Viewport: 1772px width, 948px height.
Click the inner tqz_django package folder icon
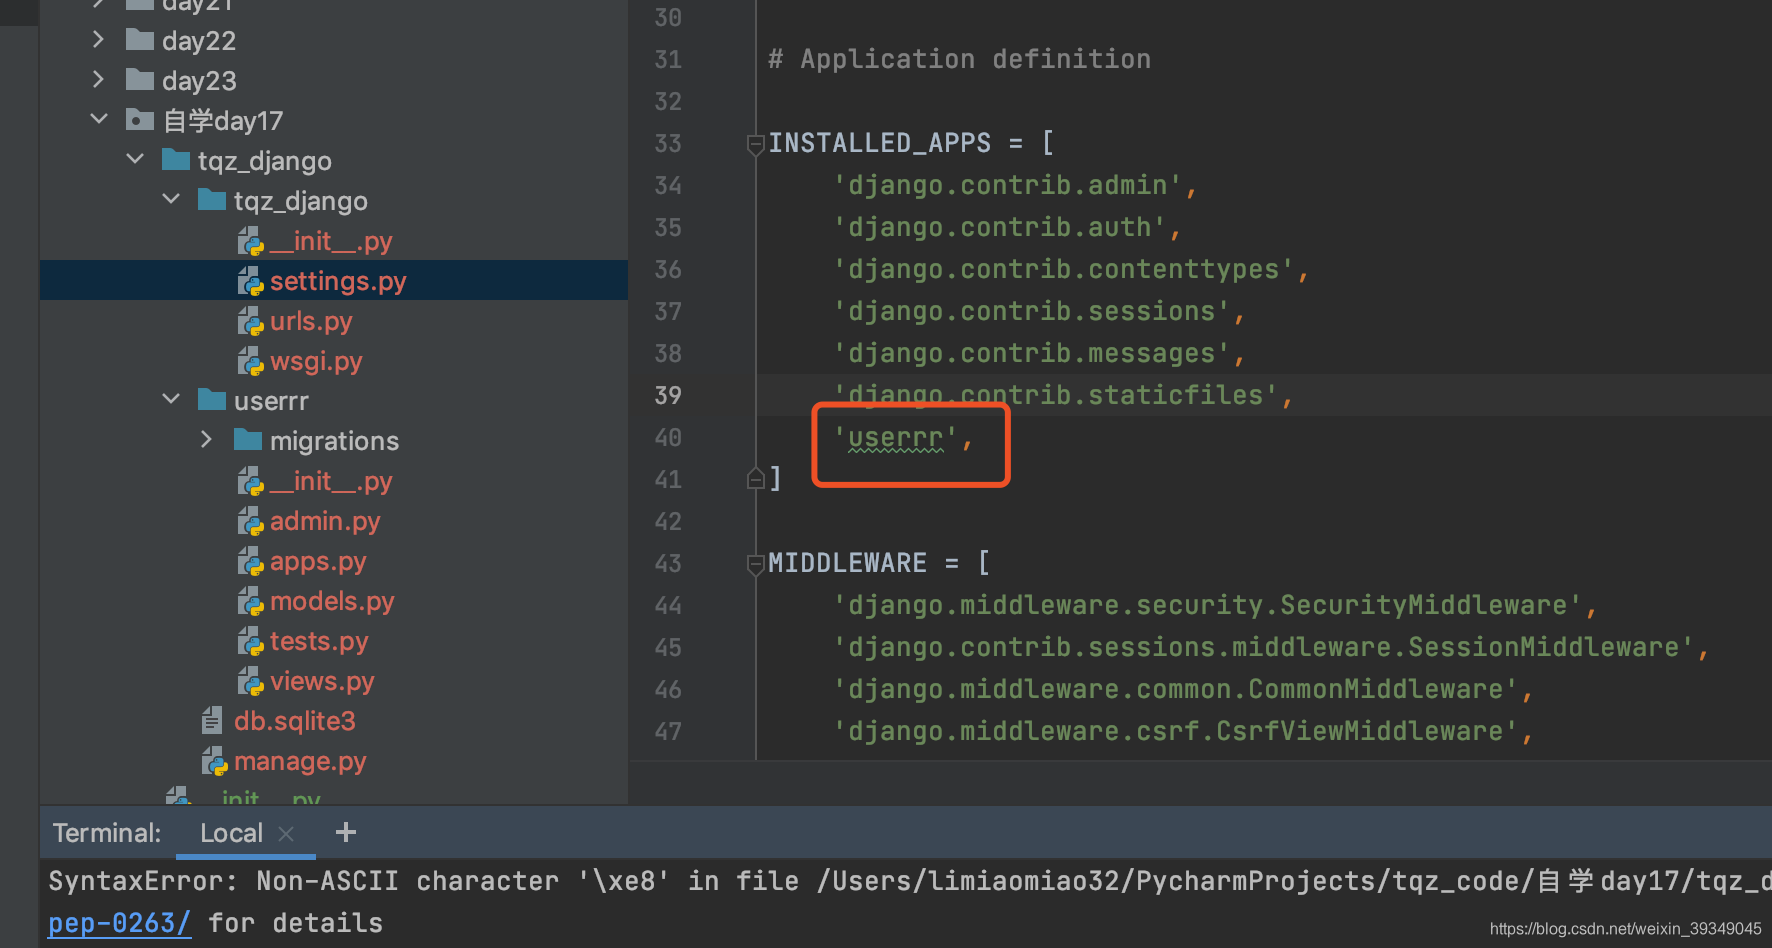click(x=212, y=200)
